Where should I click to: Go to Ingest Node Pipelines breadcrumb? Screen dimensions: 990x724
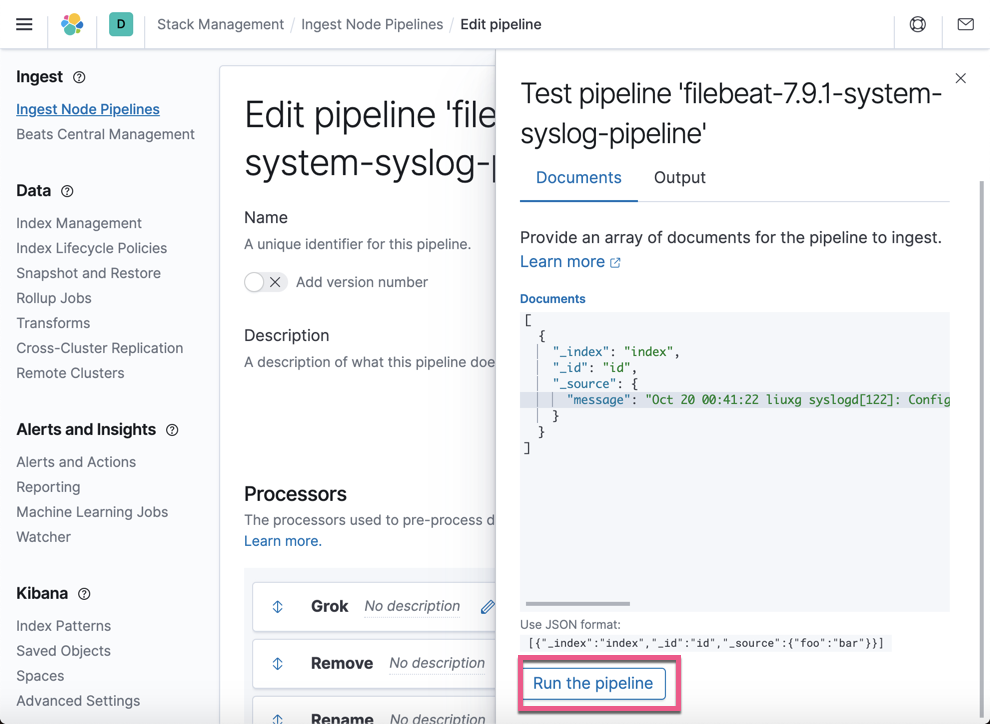coord(372,25)
